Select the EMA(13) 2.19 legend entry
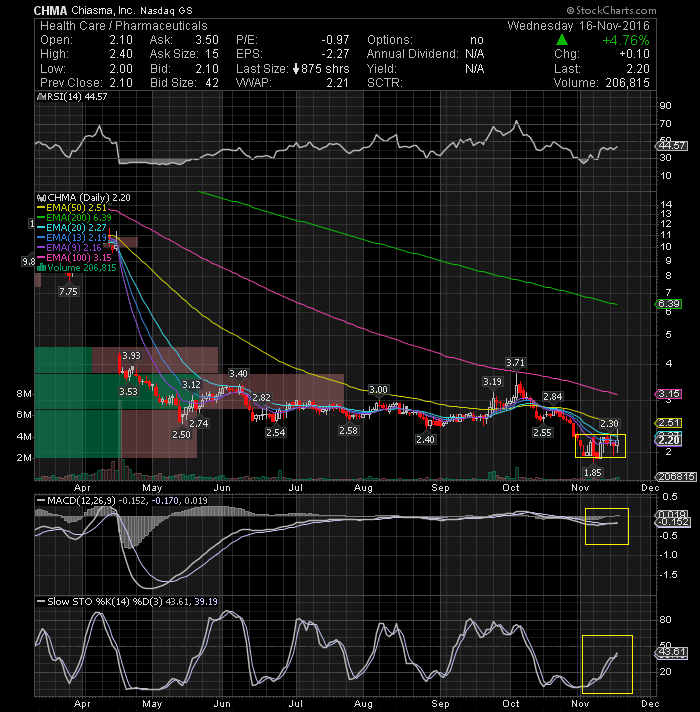 (x=72, y=237)
